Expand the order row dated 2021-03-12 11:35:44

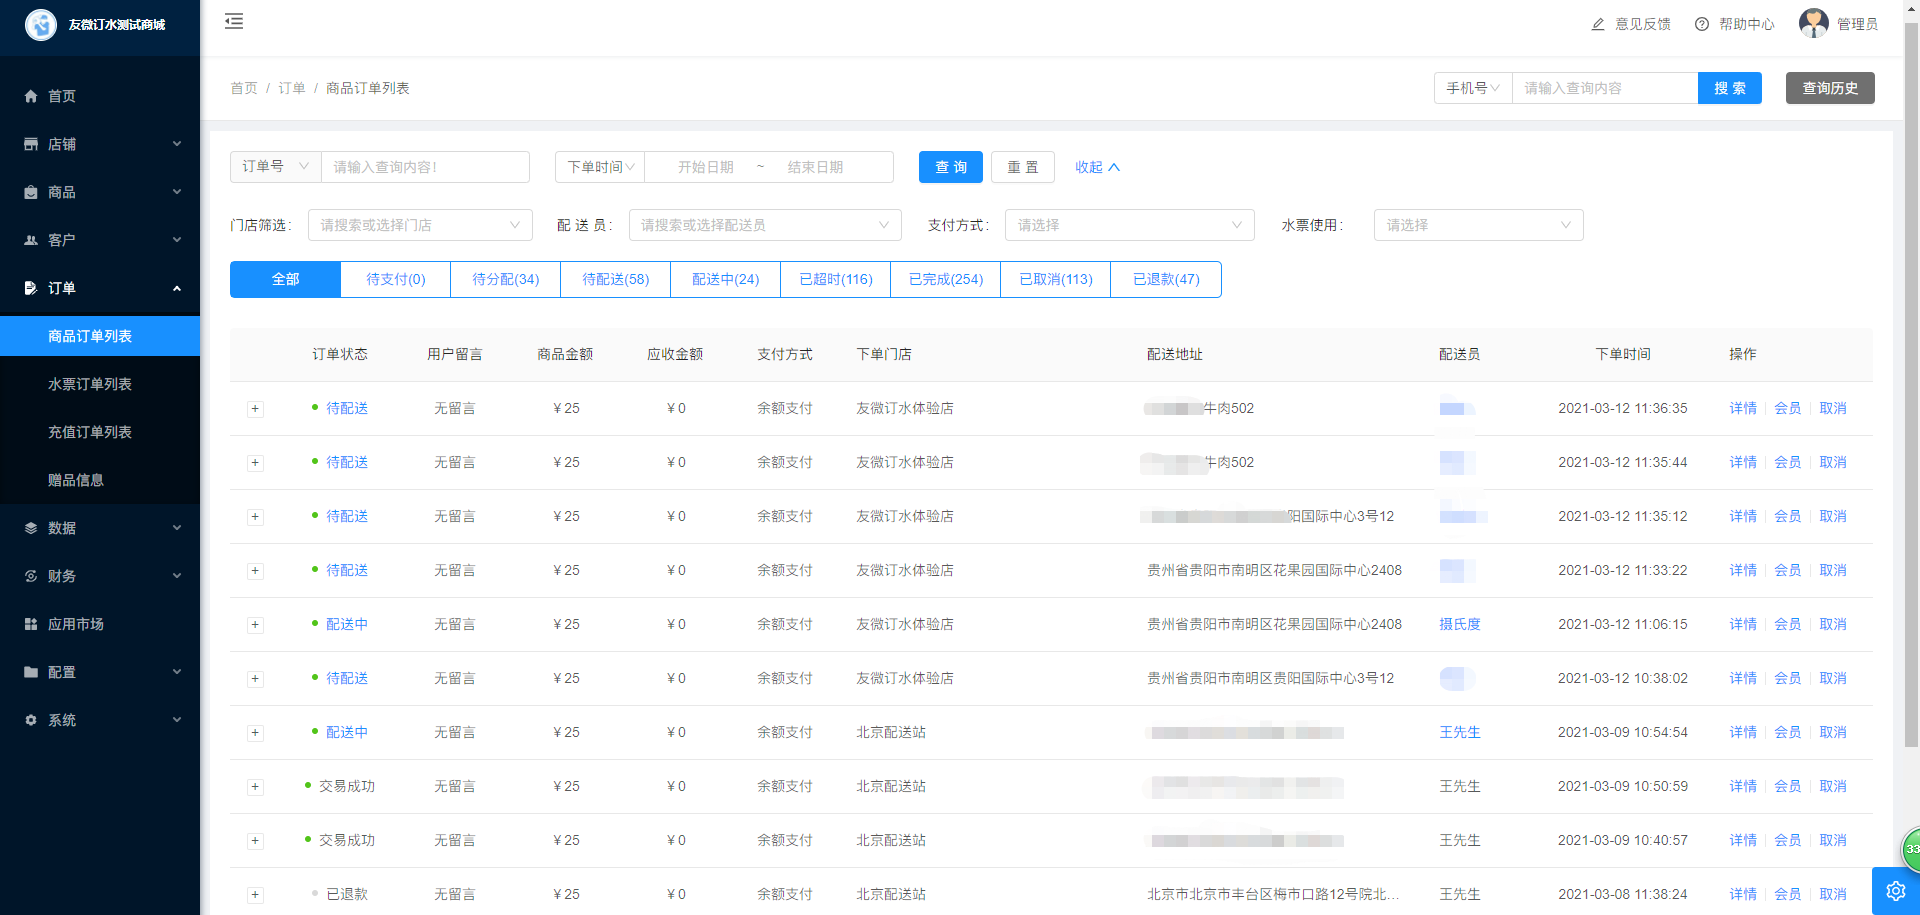point(255,463)
